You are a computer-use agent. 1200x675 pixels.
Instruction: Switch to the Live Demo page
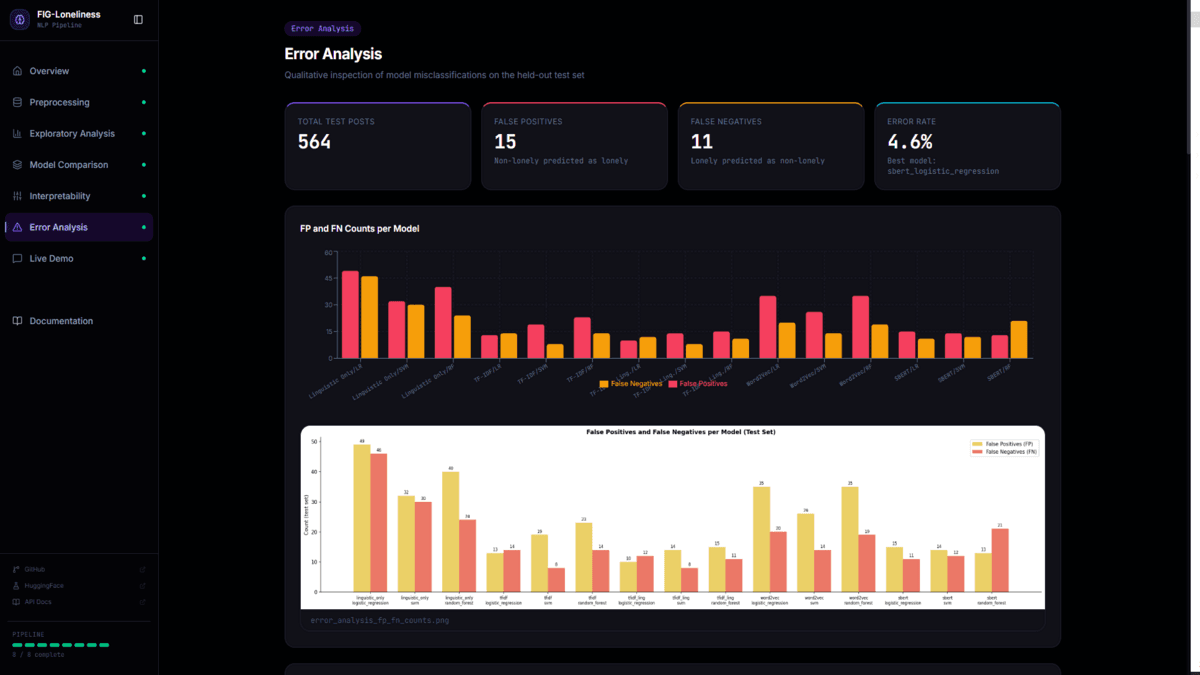79,258
